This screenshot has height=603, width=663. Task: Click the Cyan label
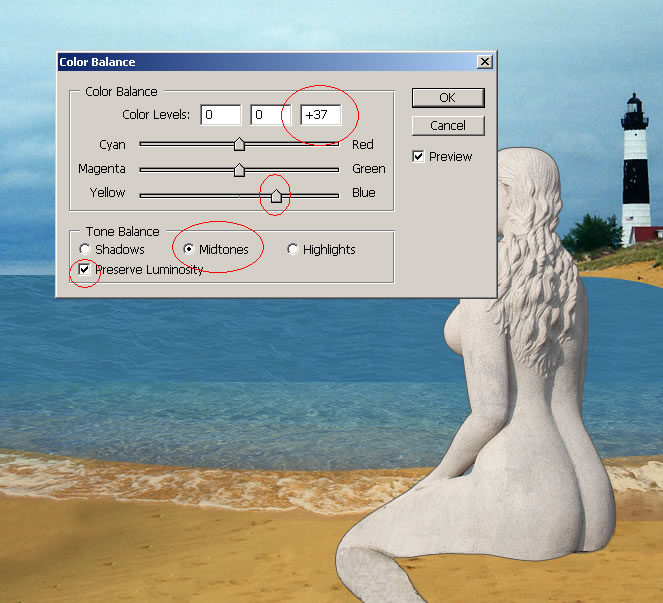click(112, 145)
